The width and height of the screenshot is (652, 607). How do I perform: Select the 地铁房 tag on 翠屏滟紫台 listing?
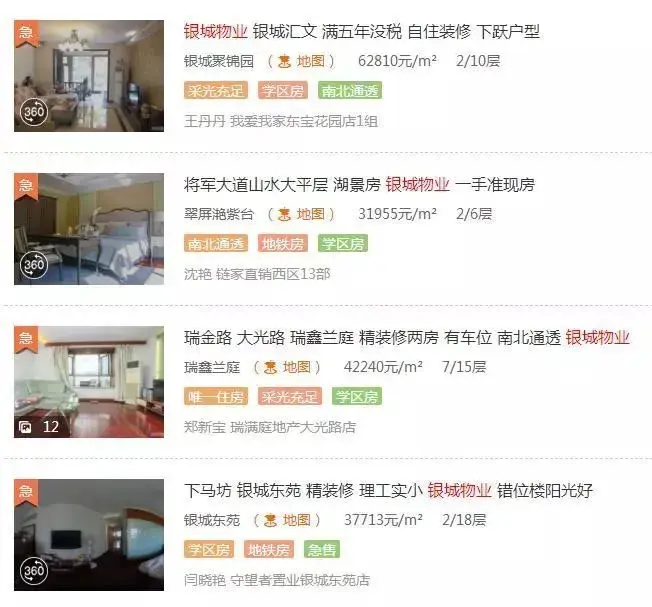283,244
